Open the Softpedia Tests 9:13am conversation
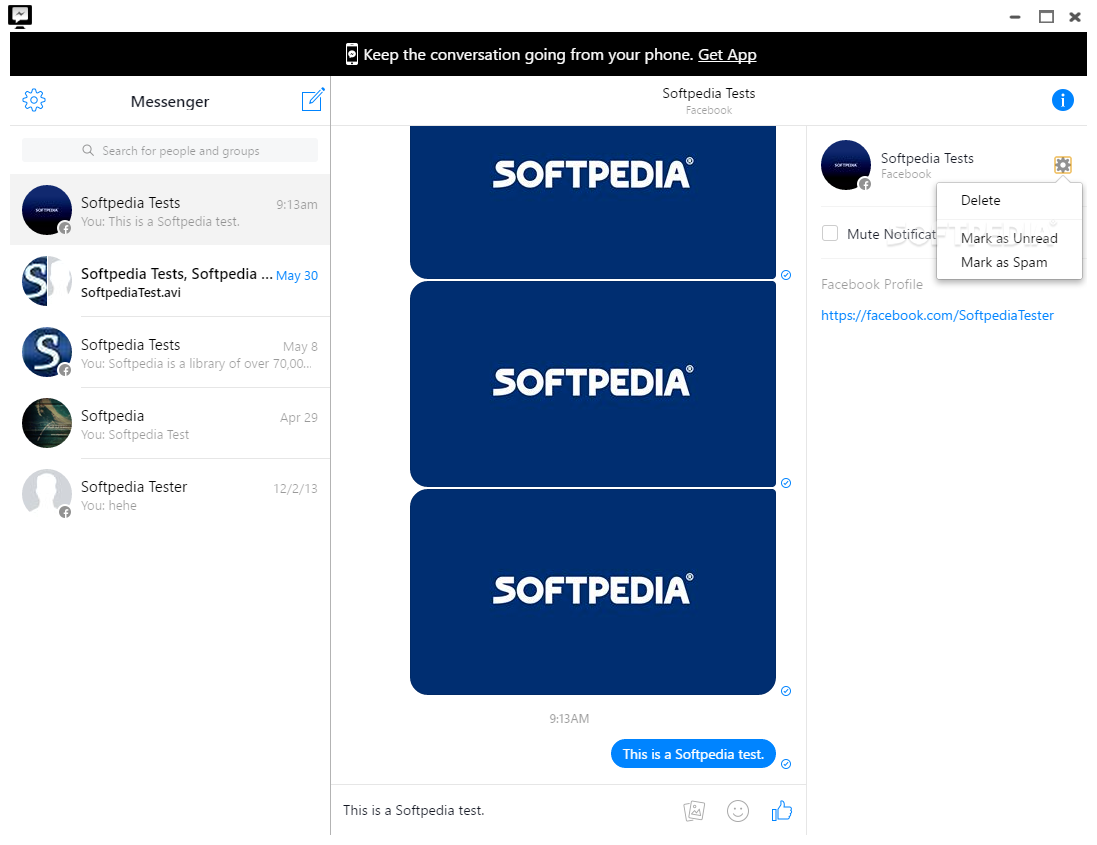 (x=170, y=210)
